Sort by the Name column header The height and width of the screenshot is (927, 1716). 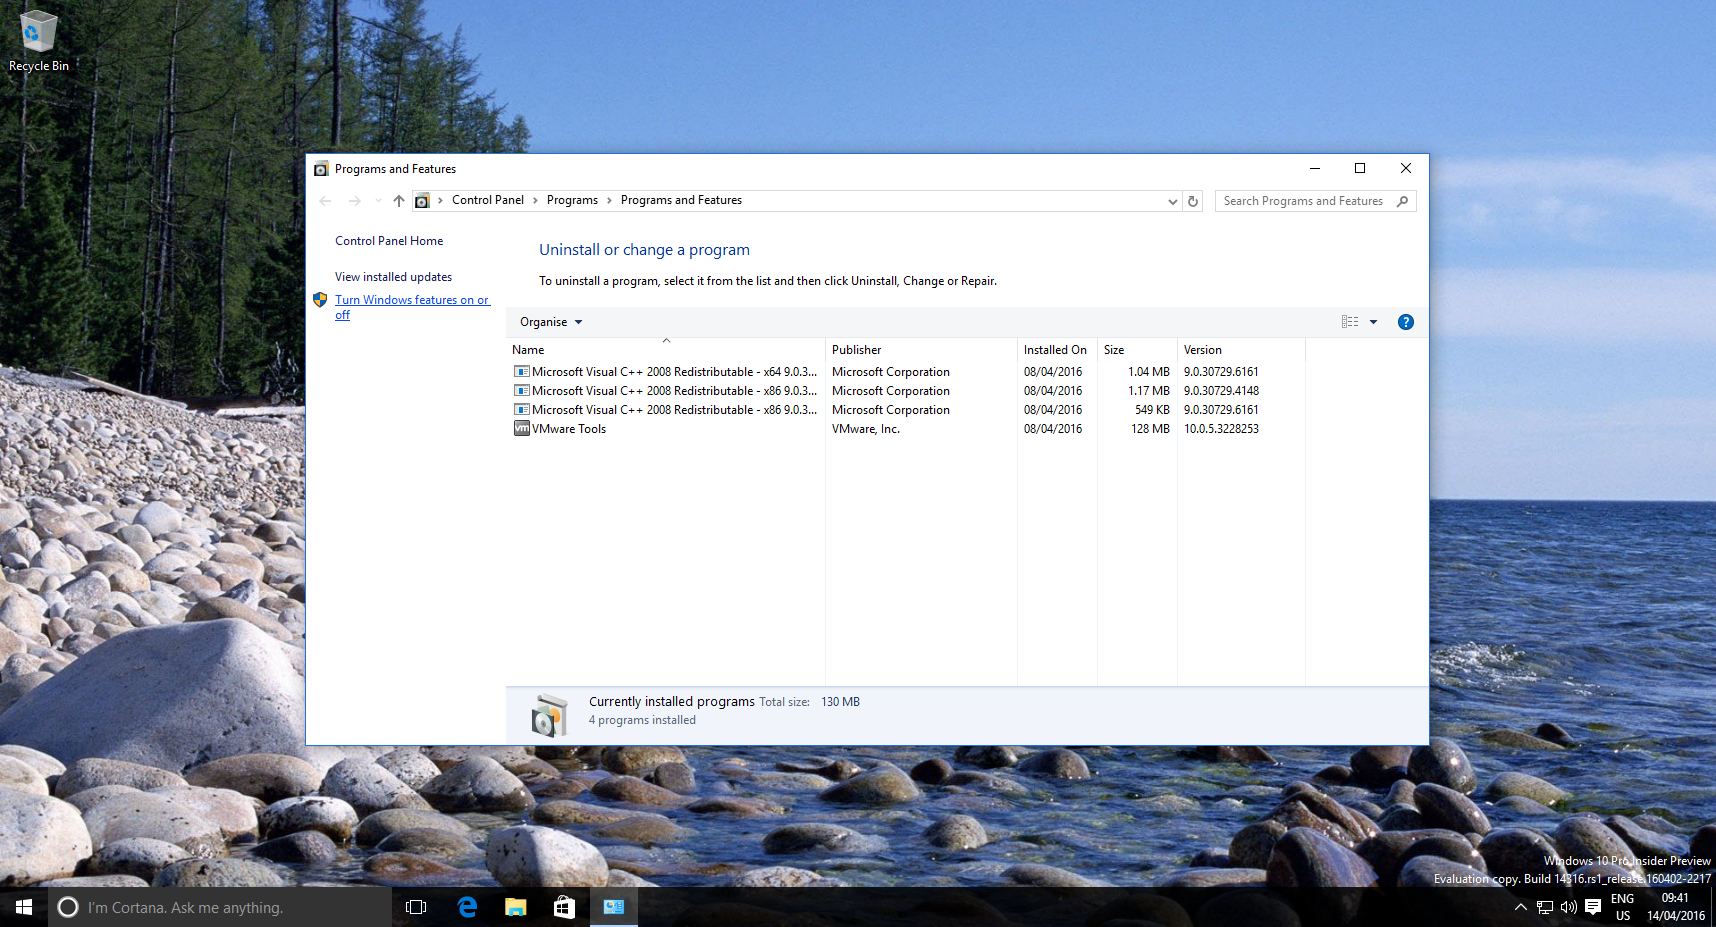(x=666, y=350)
